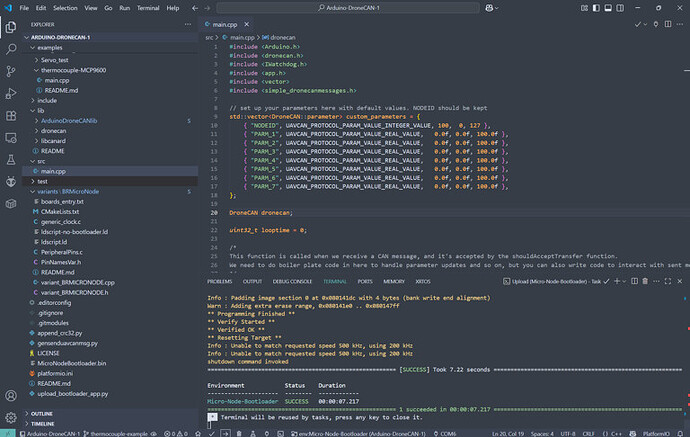Go back with the navigation arrow
The width and height of the screenshot is (690, 437).
195,8
